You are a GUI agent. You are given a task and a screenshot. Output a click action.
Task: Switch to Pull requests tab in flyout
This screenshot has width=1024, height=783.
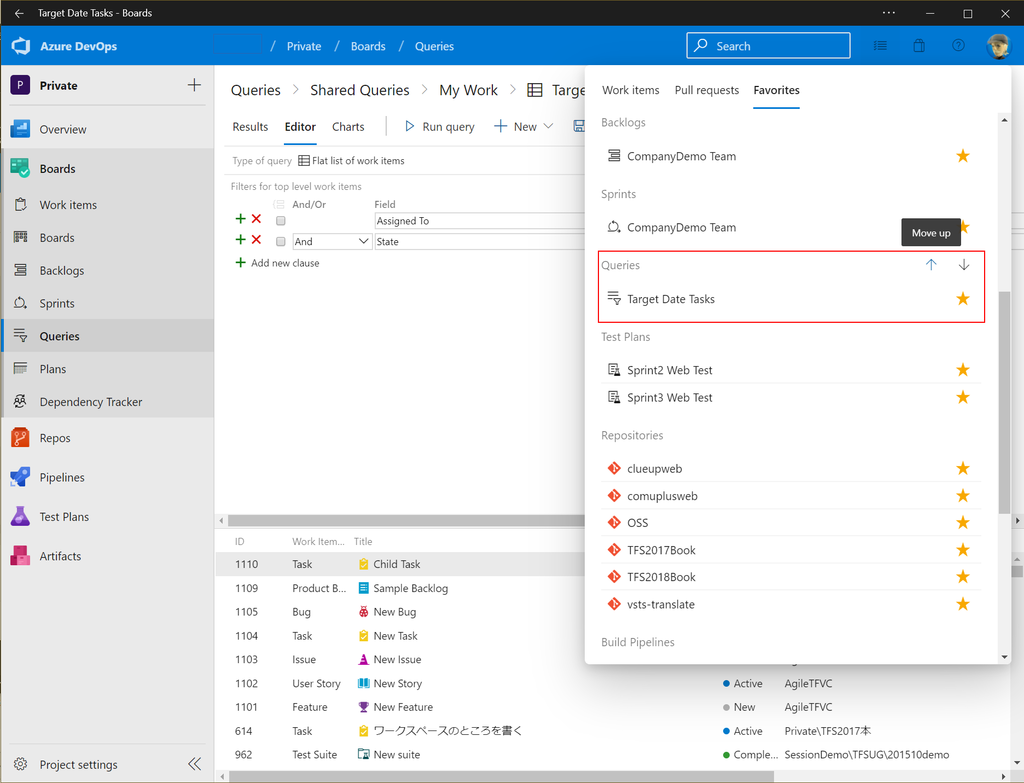point(707,90)
